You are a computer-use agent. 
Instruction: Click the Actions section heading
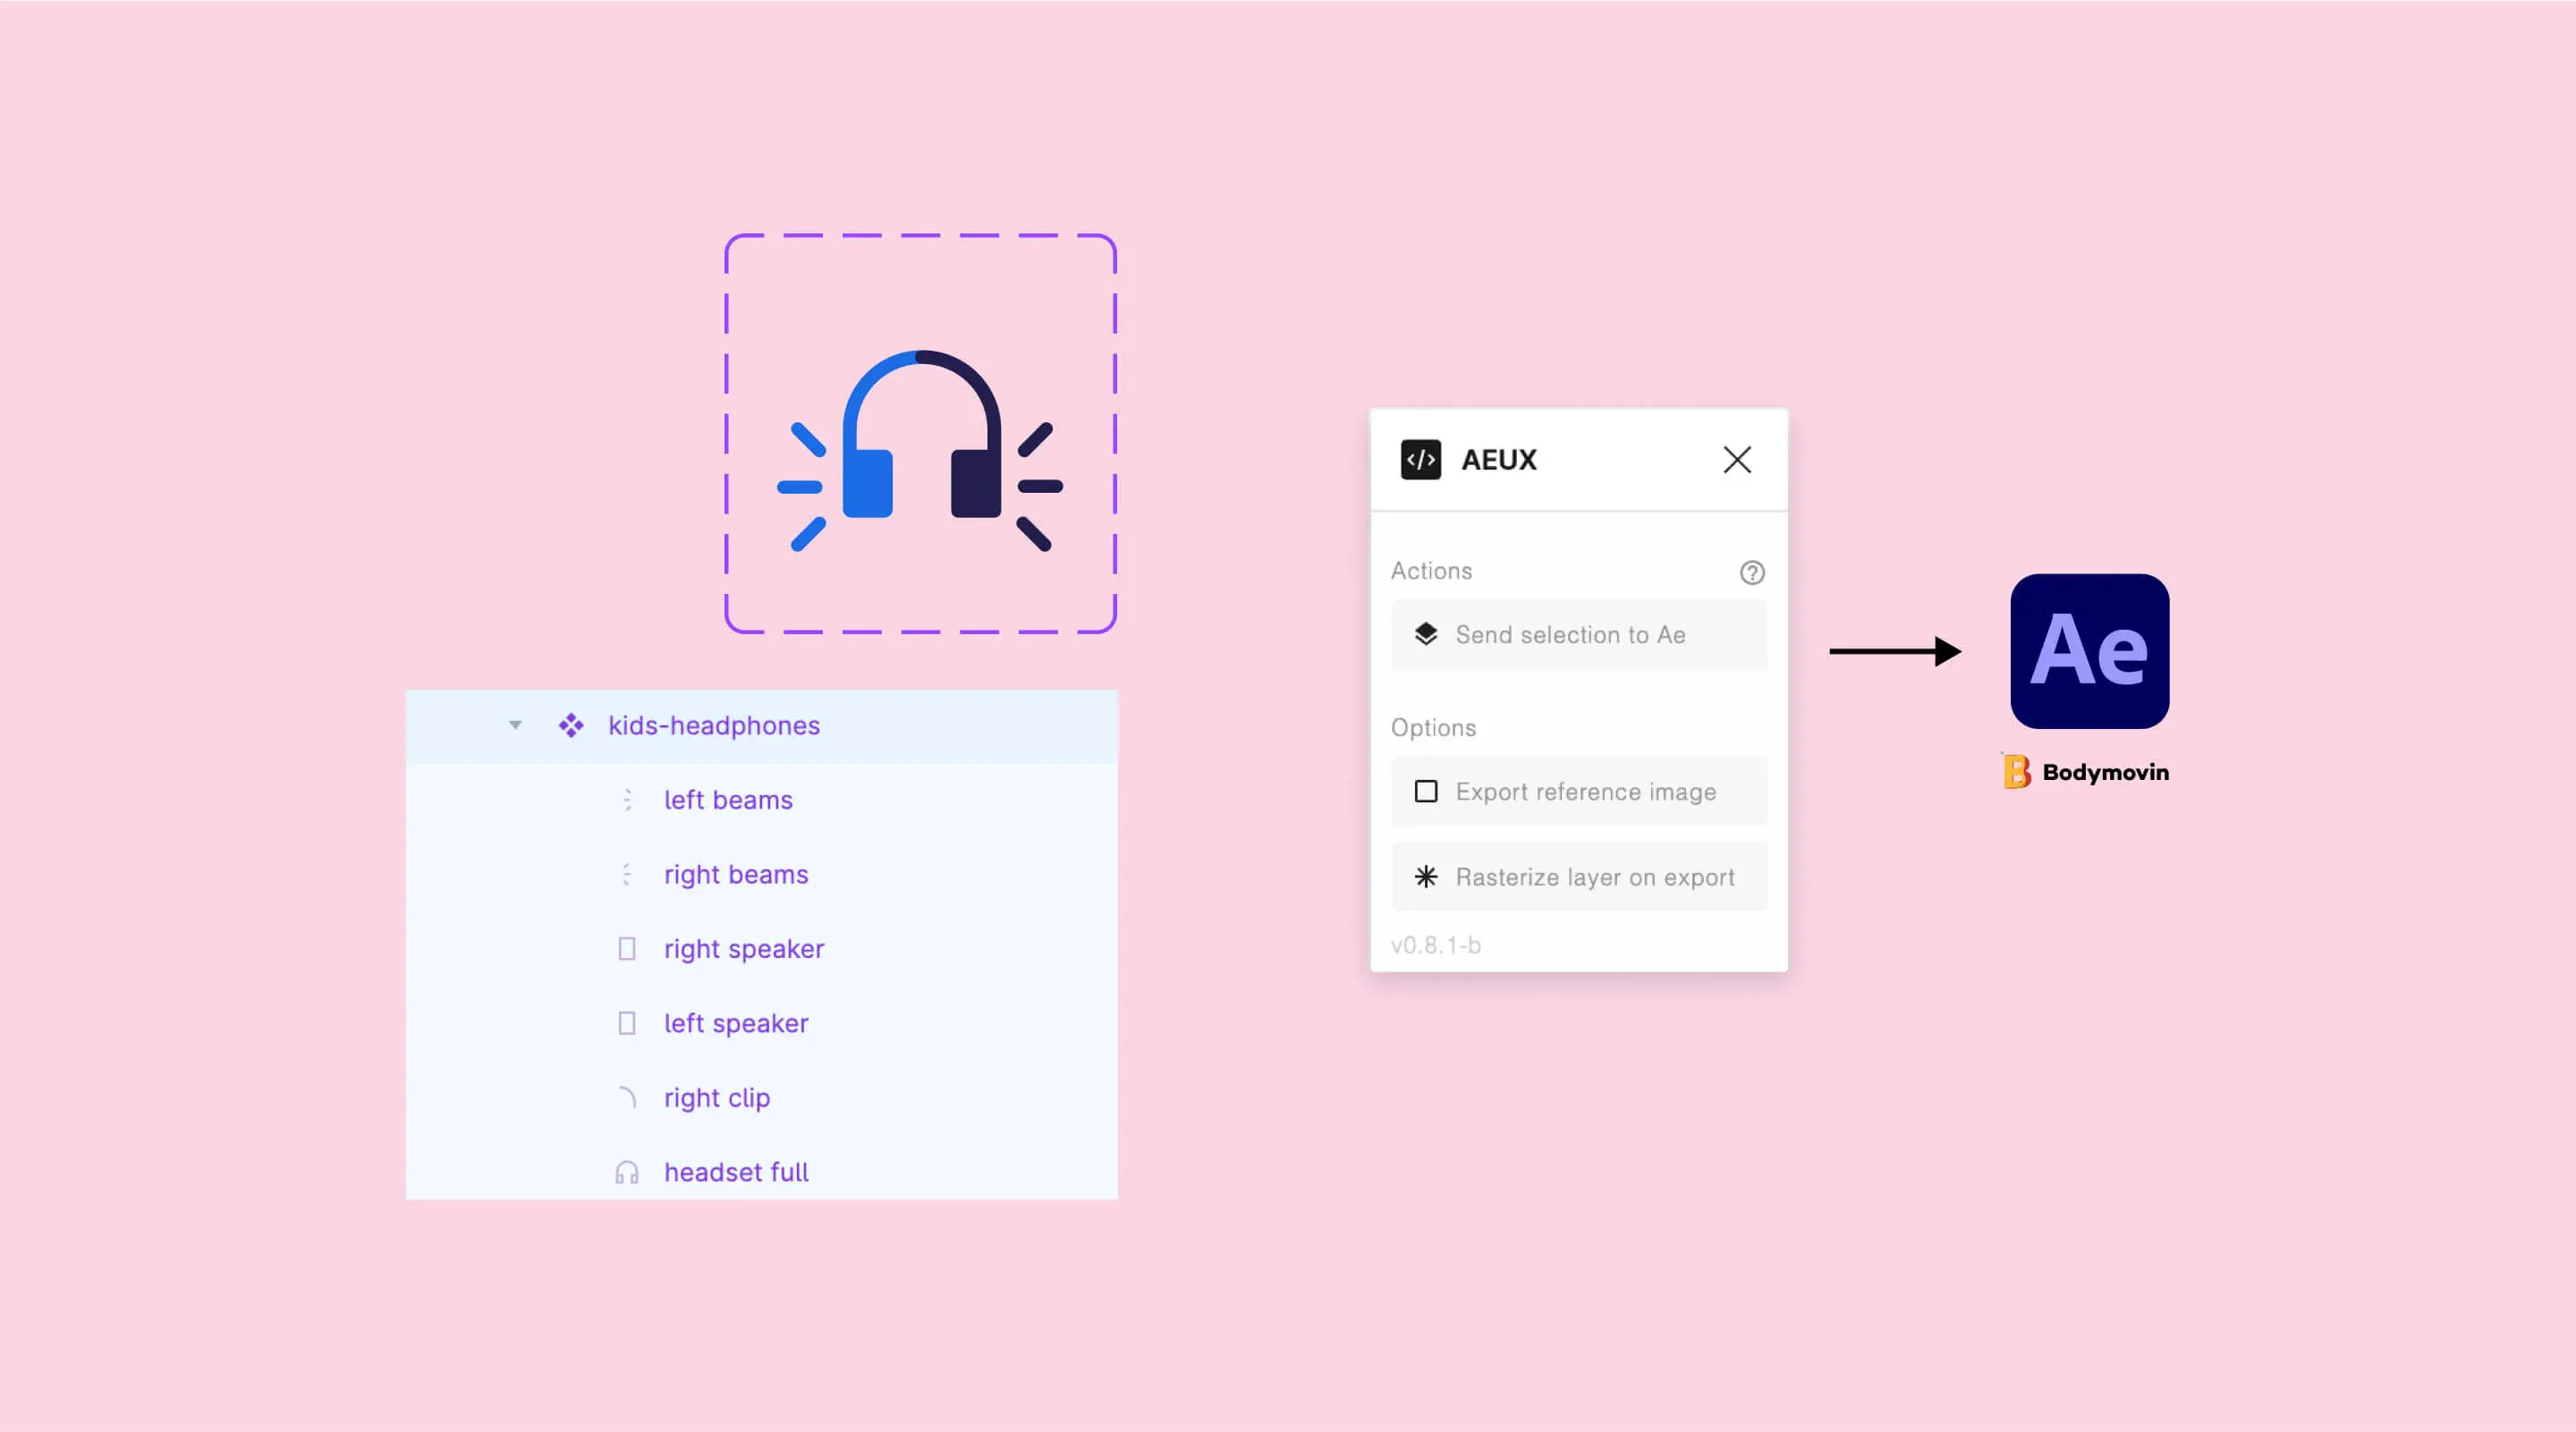point(1431,571)
